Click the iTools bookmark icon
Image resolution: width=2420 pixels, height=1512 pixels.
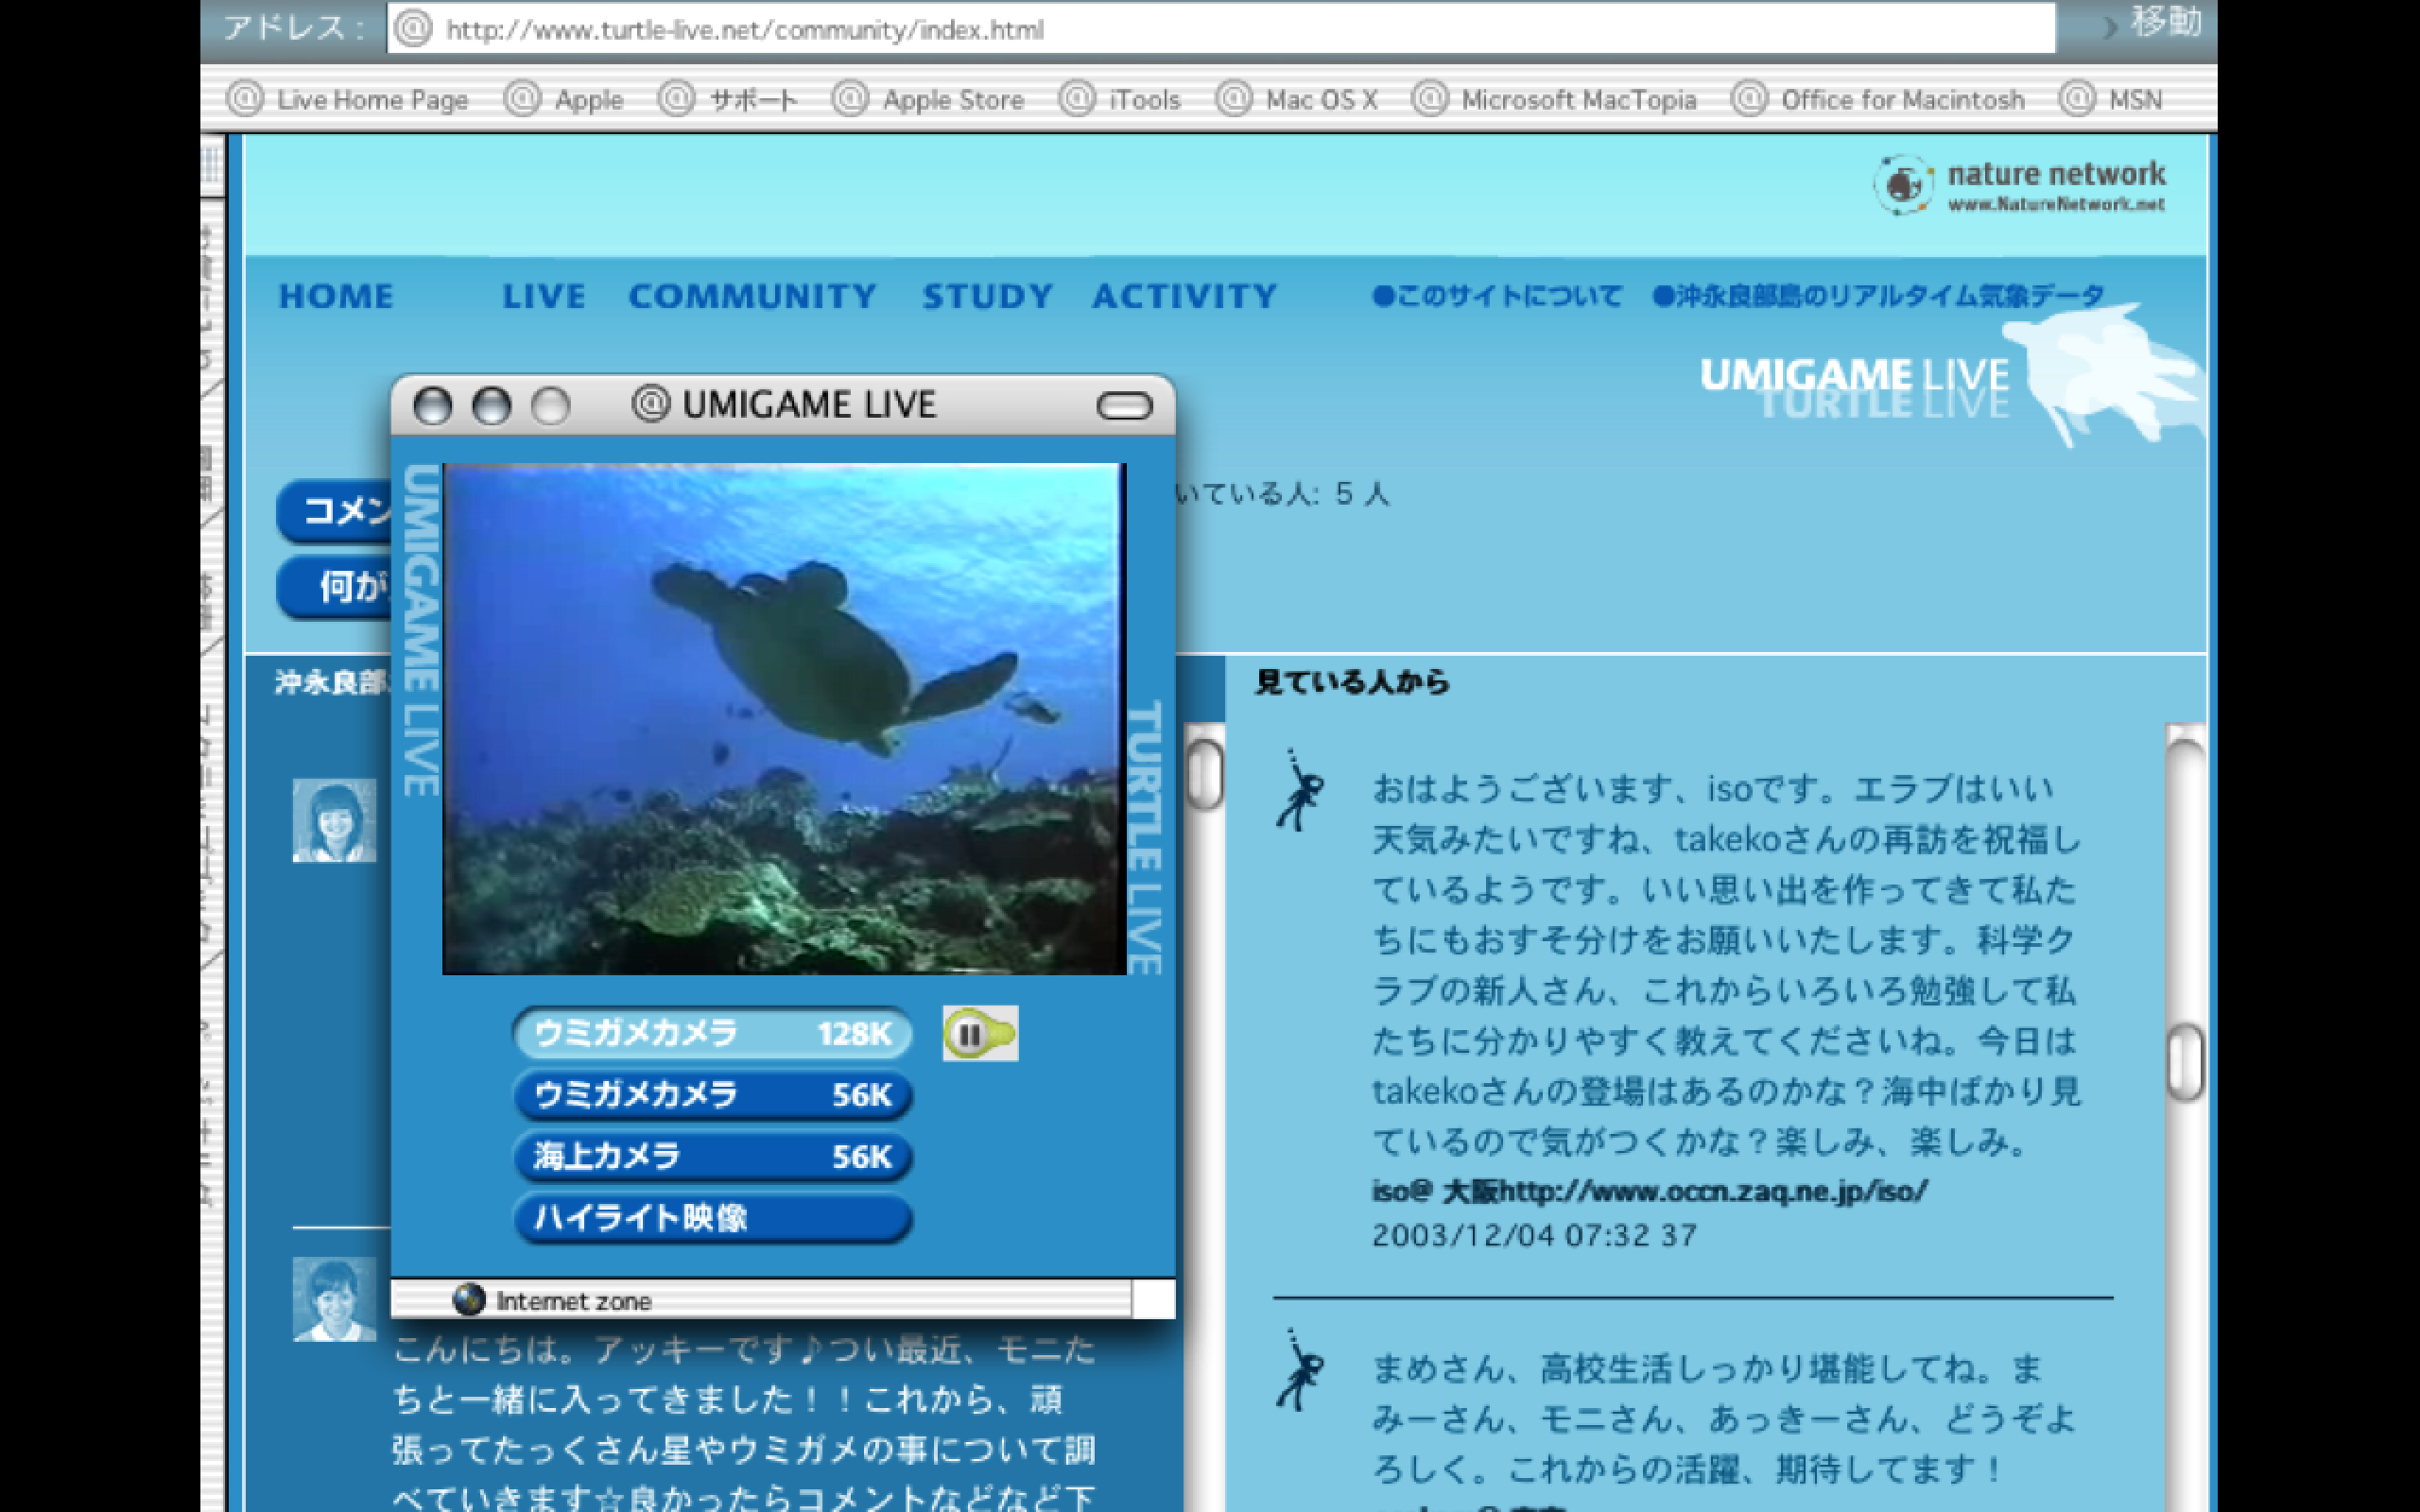pos(1077,99)
